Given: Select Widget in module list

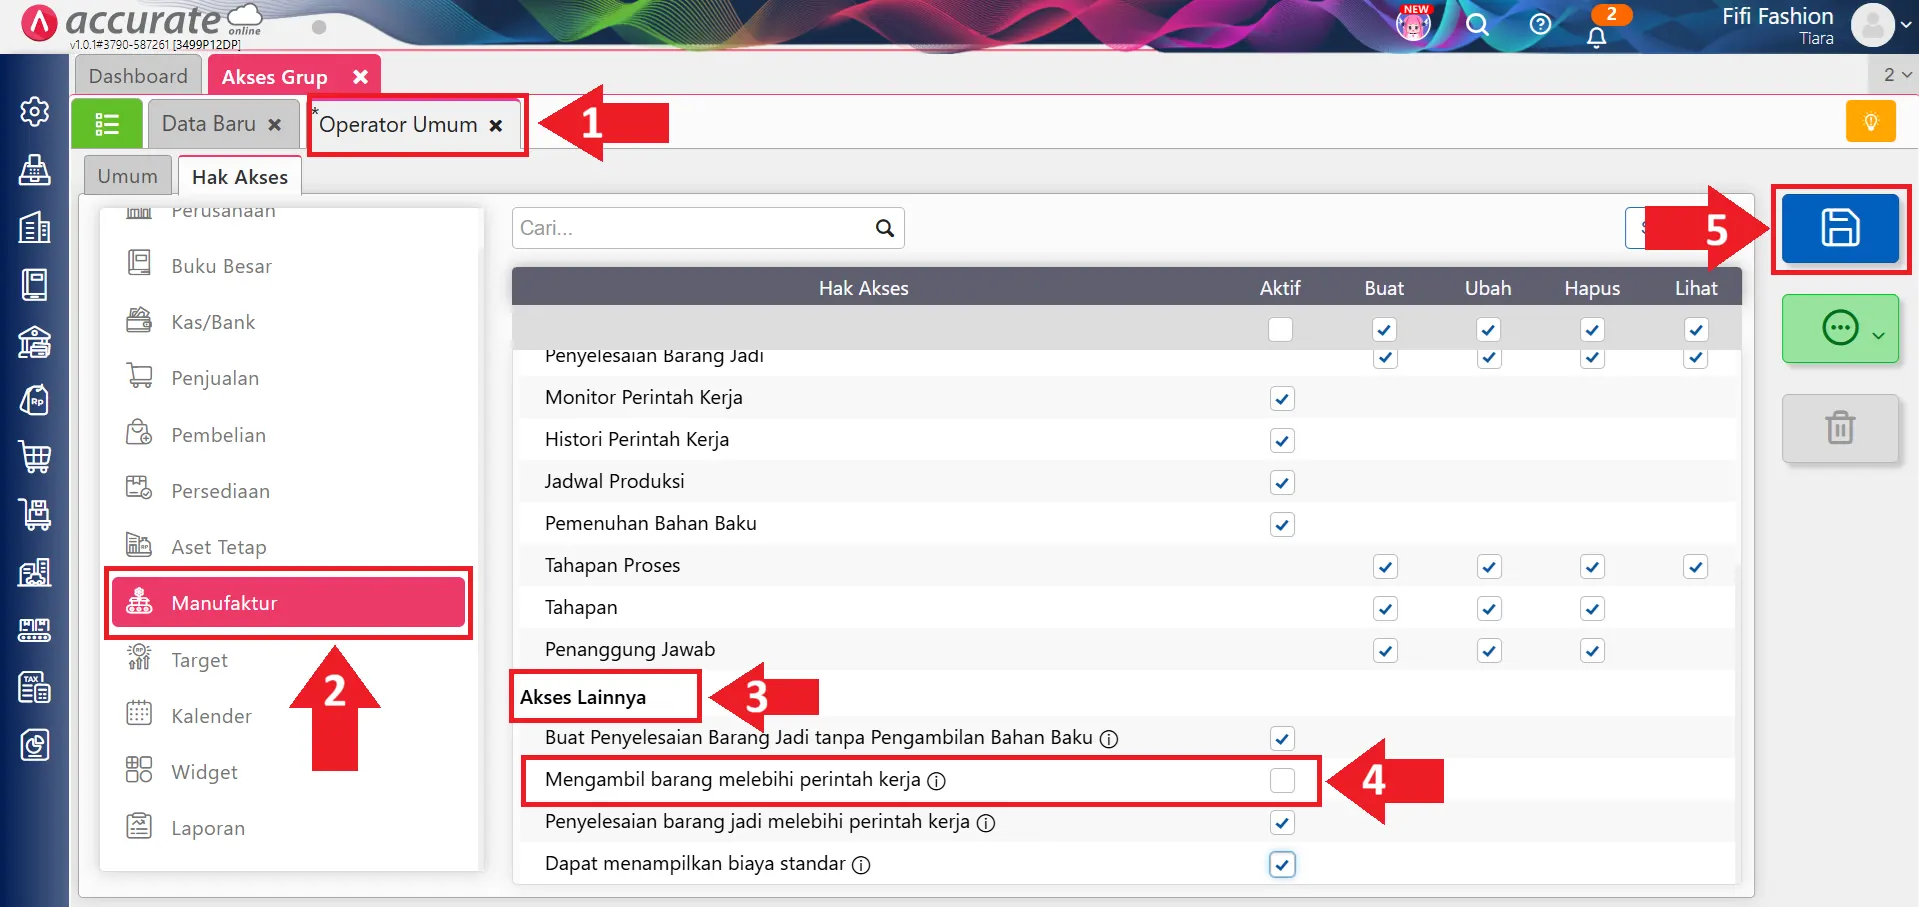Looking at the screenshot, I should 289,772.
